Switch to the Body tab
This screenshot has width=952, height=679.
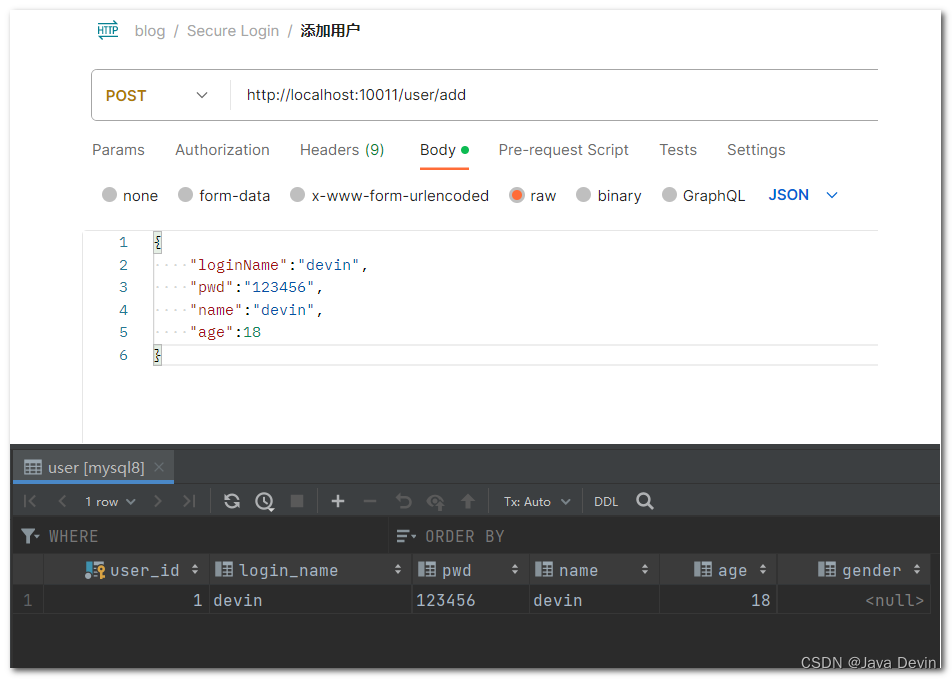[x=444, y=149]
